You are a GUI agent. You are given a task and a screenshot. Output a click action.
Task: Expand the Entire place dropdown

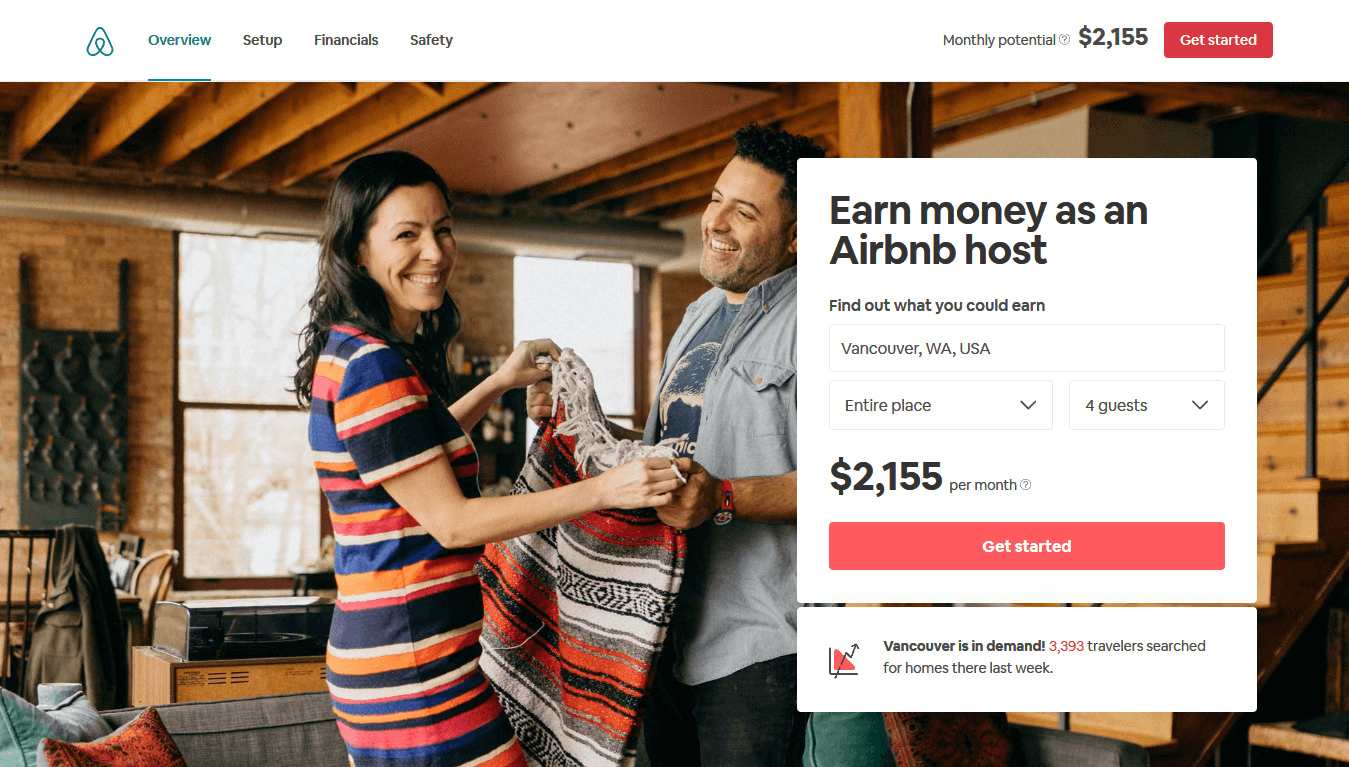(x=940, y=405)
